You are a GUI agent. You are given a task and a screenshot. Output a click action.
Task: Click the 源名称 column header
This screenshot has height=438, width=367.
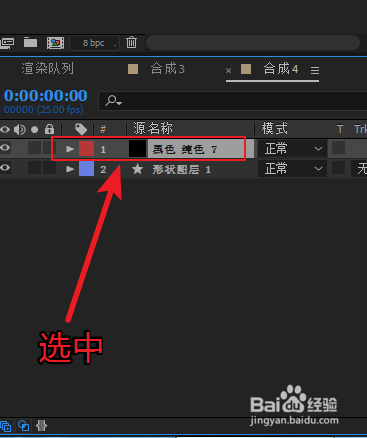coord(153,128)
